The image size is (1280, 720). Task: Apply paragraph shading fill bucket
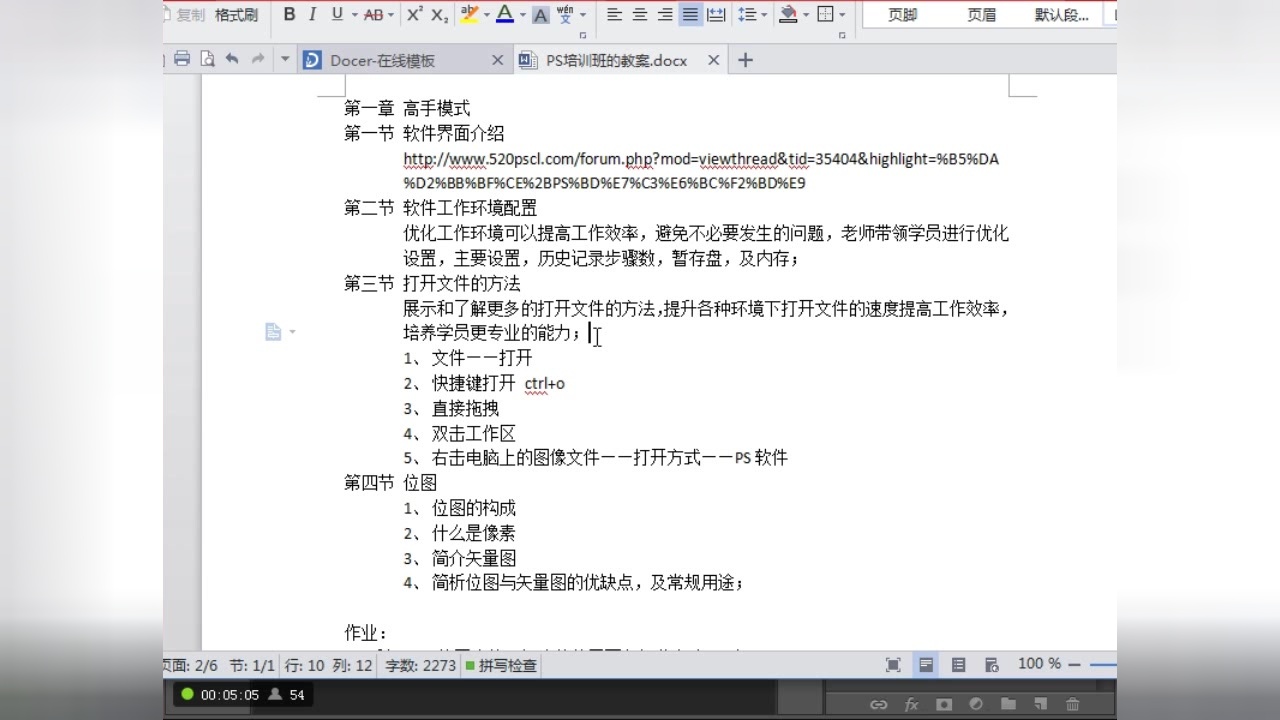pyautogui.click(x=788, y=14)
